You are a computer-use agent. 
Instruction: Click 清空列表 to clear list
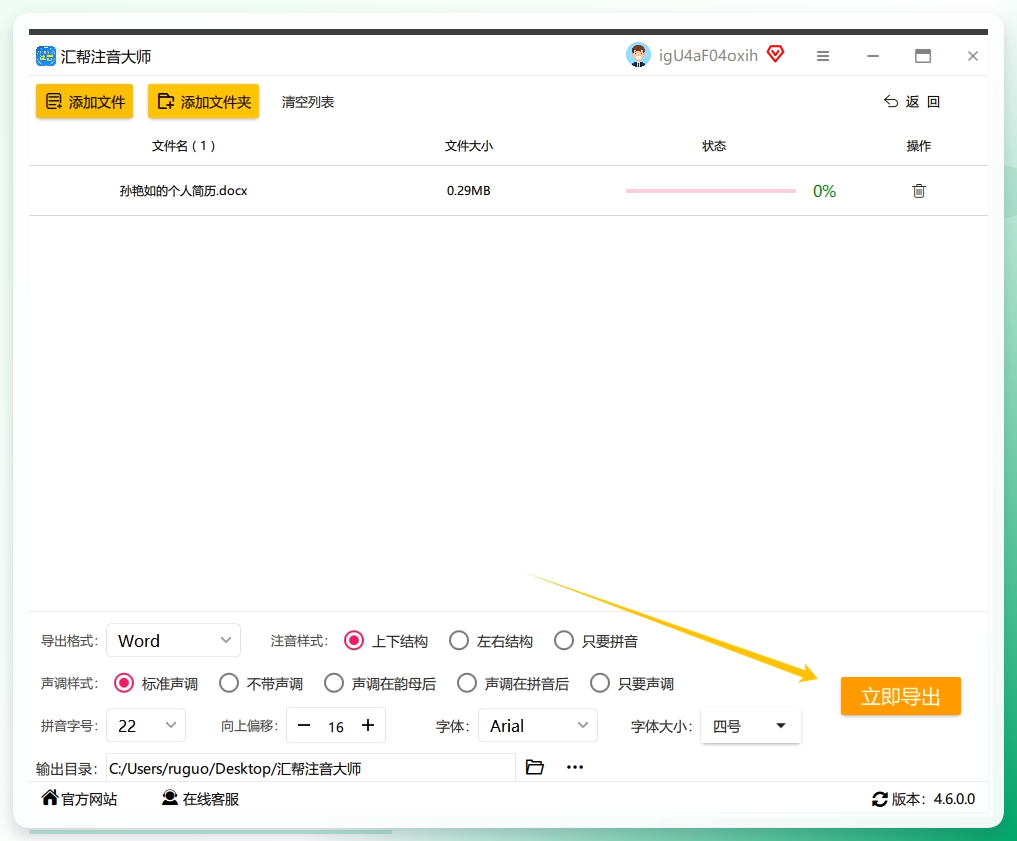308,102
